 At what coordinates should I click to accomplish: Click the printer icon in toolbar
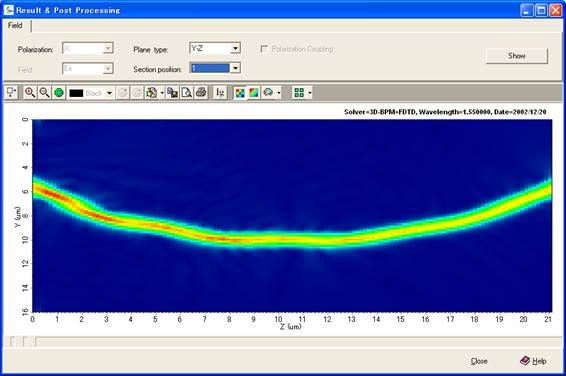pyautogui.click(x=201, y=93)
